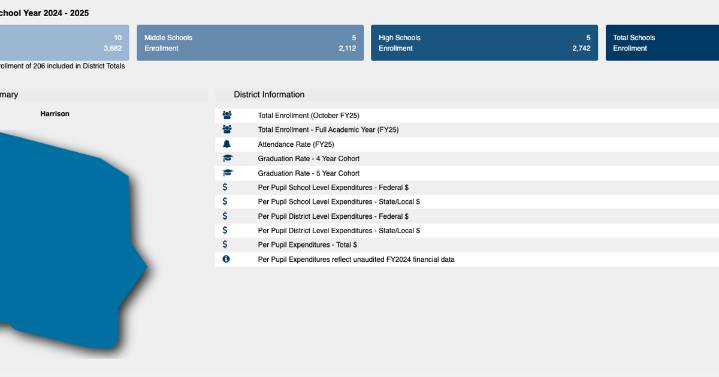719x377 pixels.
Task: Click the Middle Schools enrollment value 2,112
Action: [347, 48]
